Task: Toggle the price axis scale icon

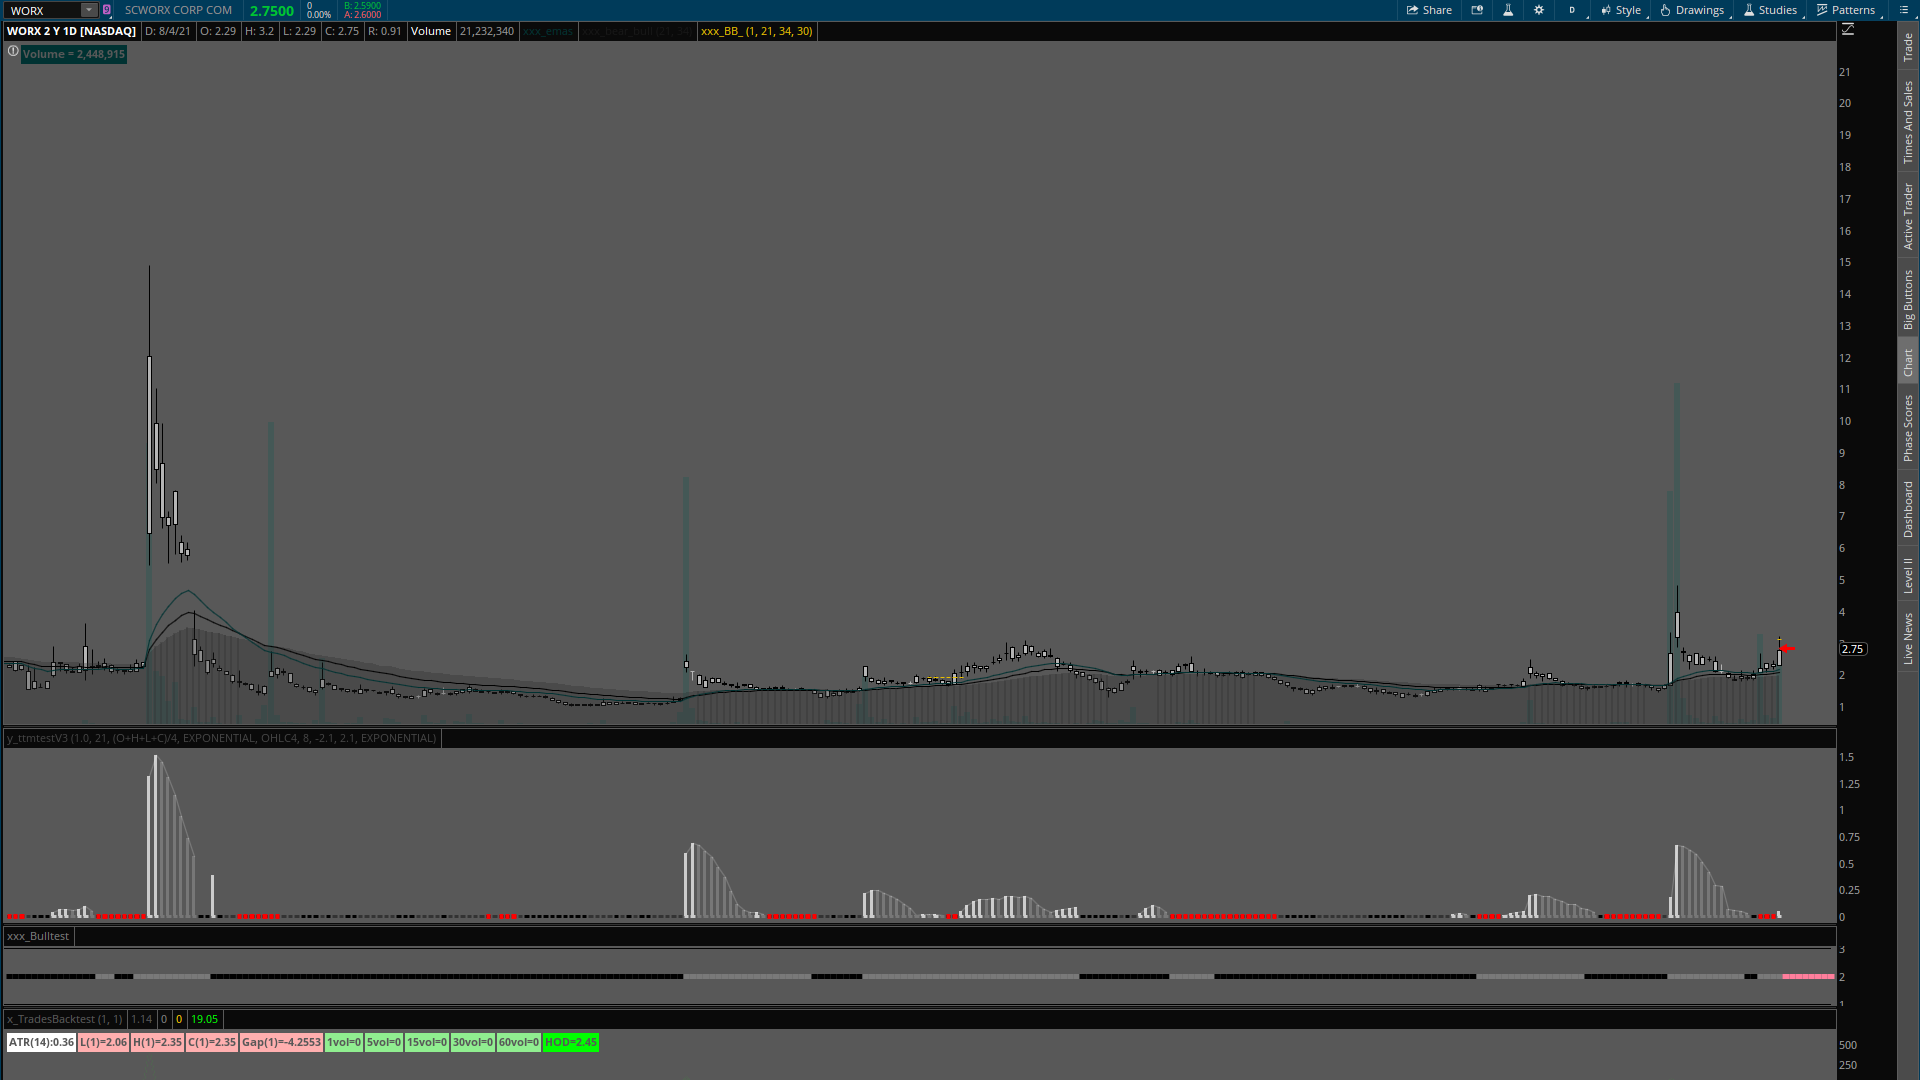Action: pyautogui.click(x=1848, y=30)
